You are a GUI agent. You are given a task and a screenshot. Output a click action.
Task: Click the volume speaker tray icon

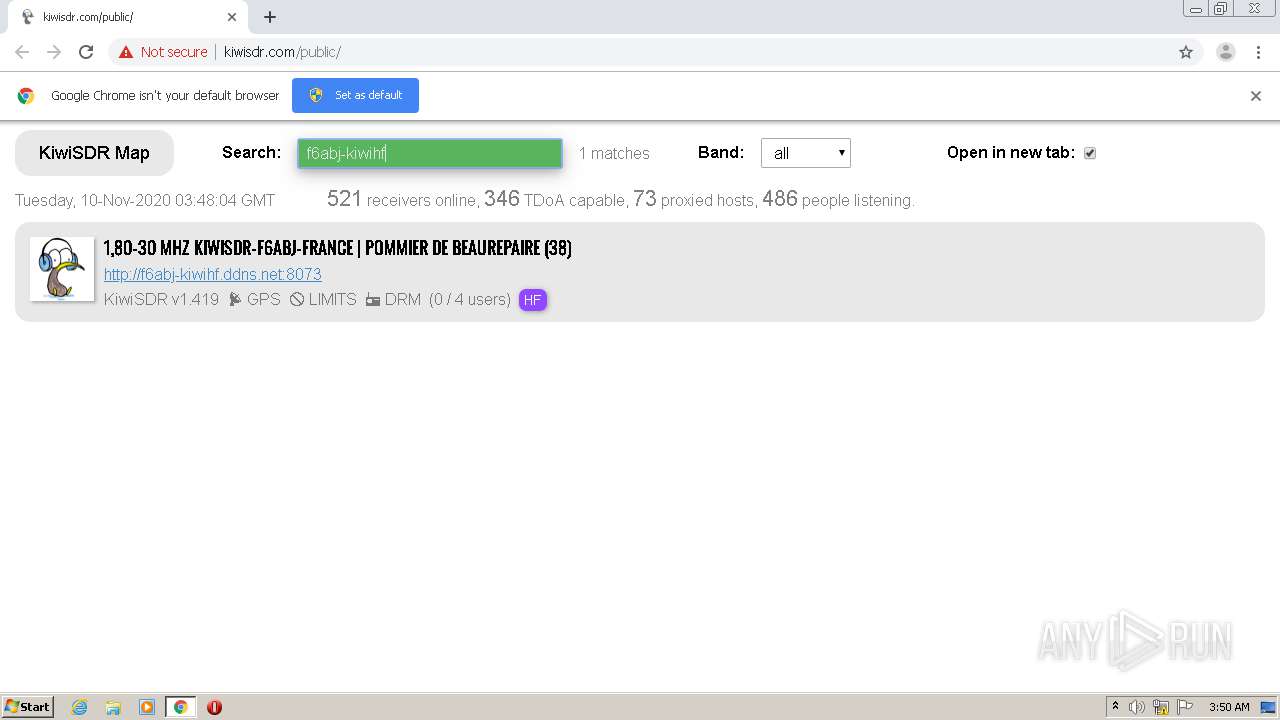tap(1137, 707)
